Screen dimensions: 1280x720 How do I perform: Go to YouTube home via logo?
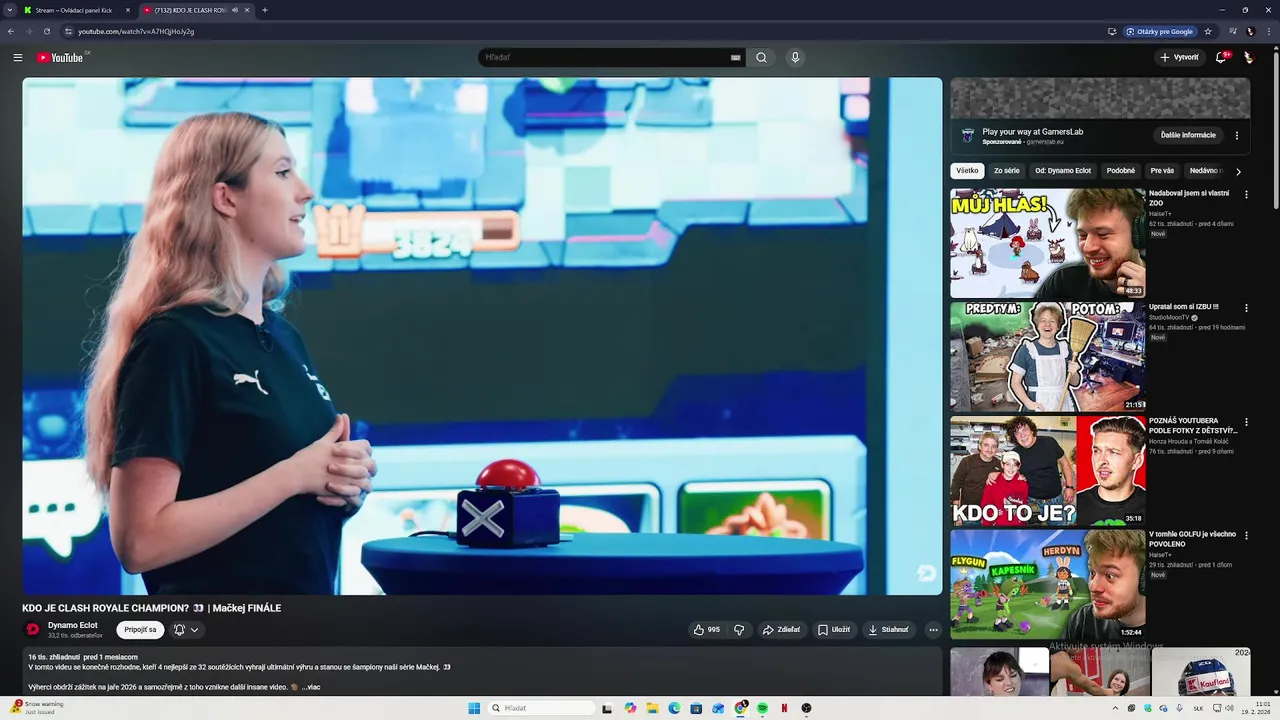(60, 57)
